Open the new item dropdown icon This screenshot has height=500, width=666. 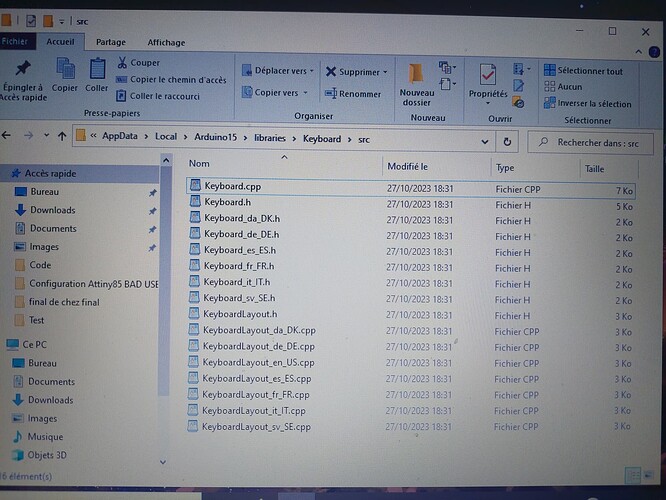click(447, 67)
